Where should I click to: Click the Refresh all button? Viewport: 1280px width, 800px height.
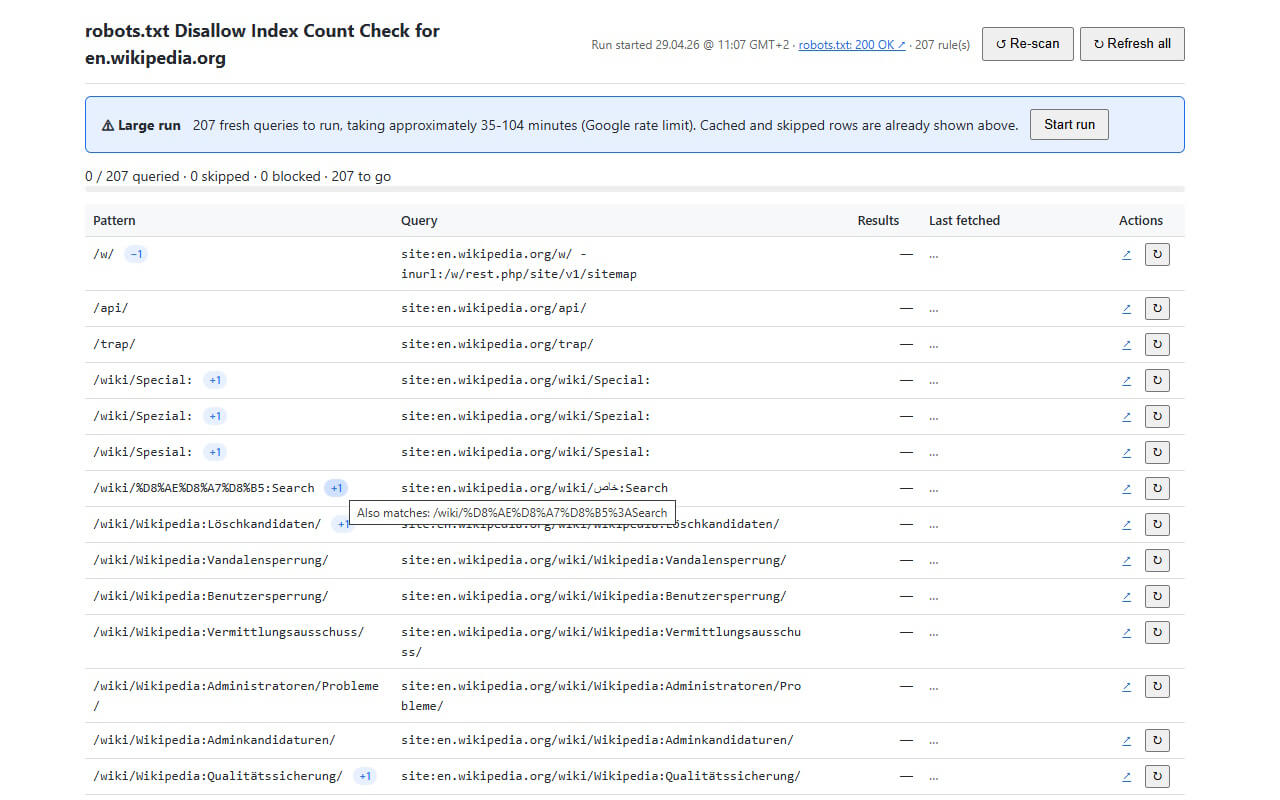click(1132, 44)
